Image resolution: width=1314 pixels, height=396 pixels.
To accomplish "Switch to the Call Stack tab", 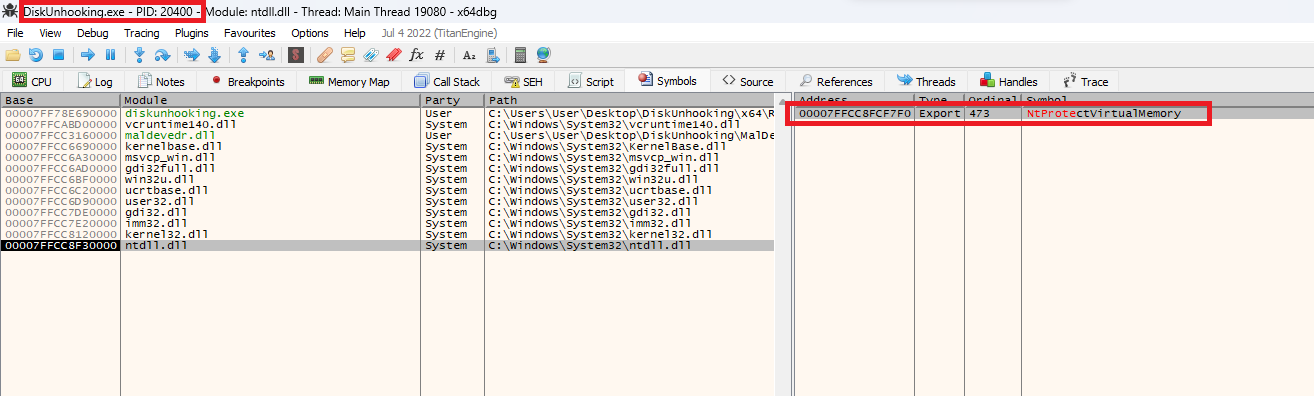I will (447, 81).
